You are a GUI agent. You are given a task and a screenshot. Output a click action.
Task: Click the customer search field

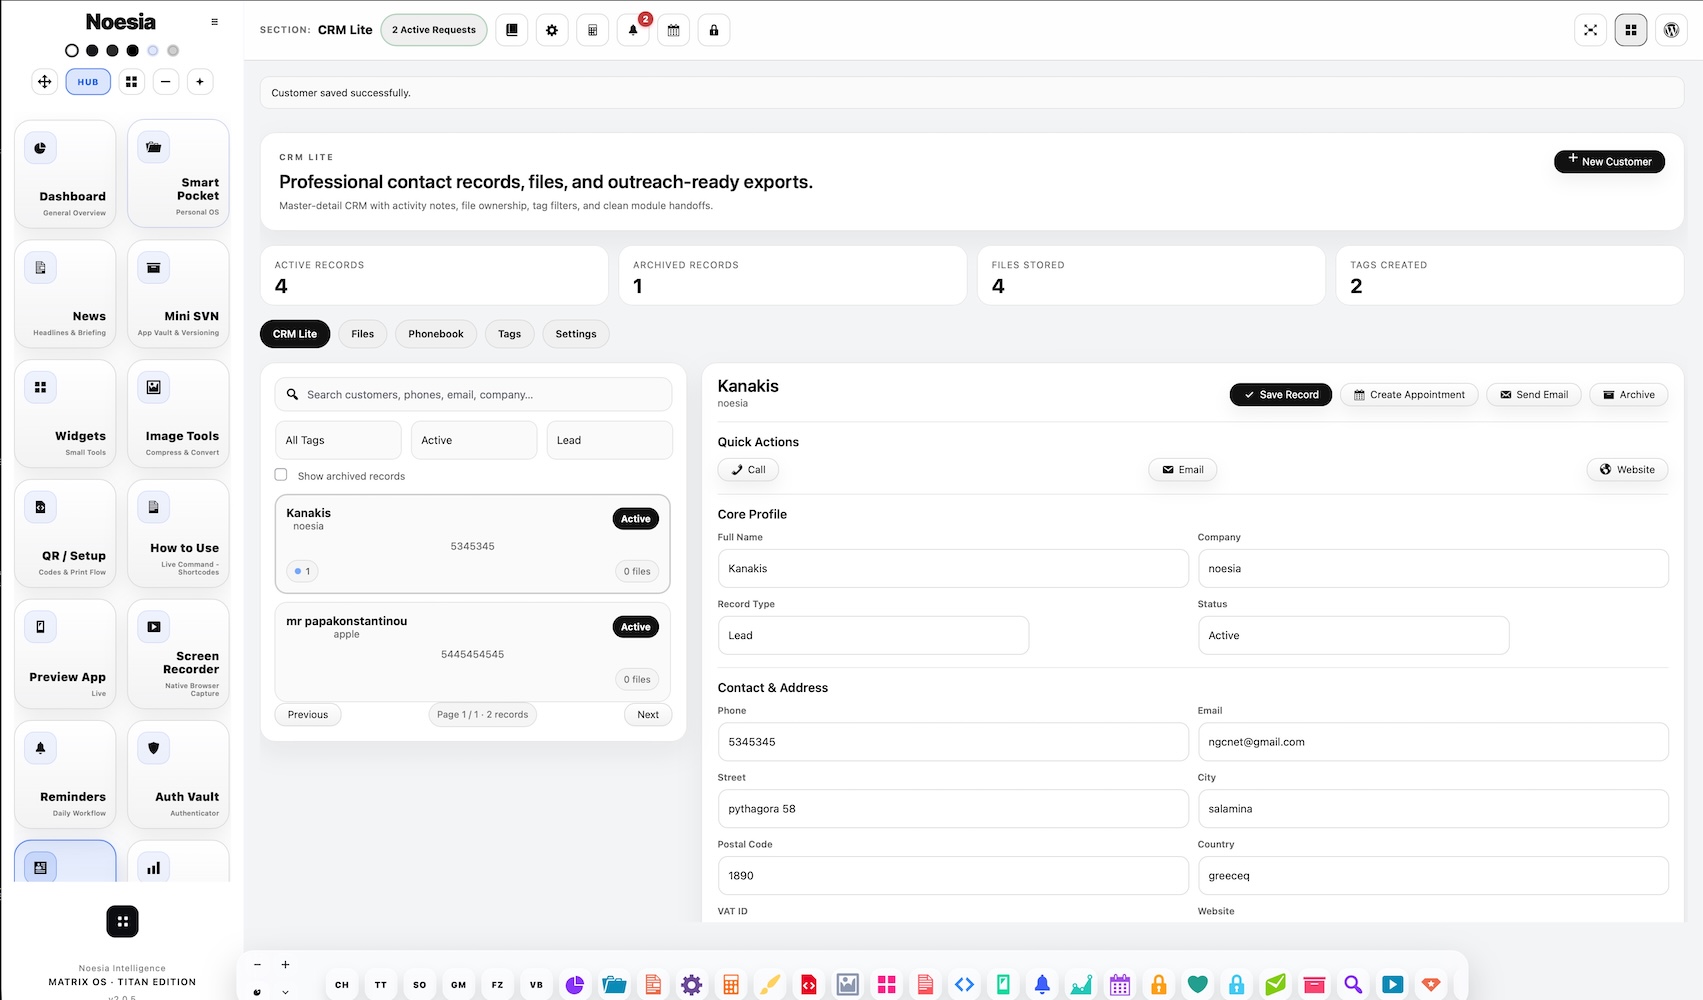coord(474,394)
